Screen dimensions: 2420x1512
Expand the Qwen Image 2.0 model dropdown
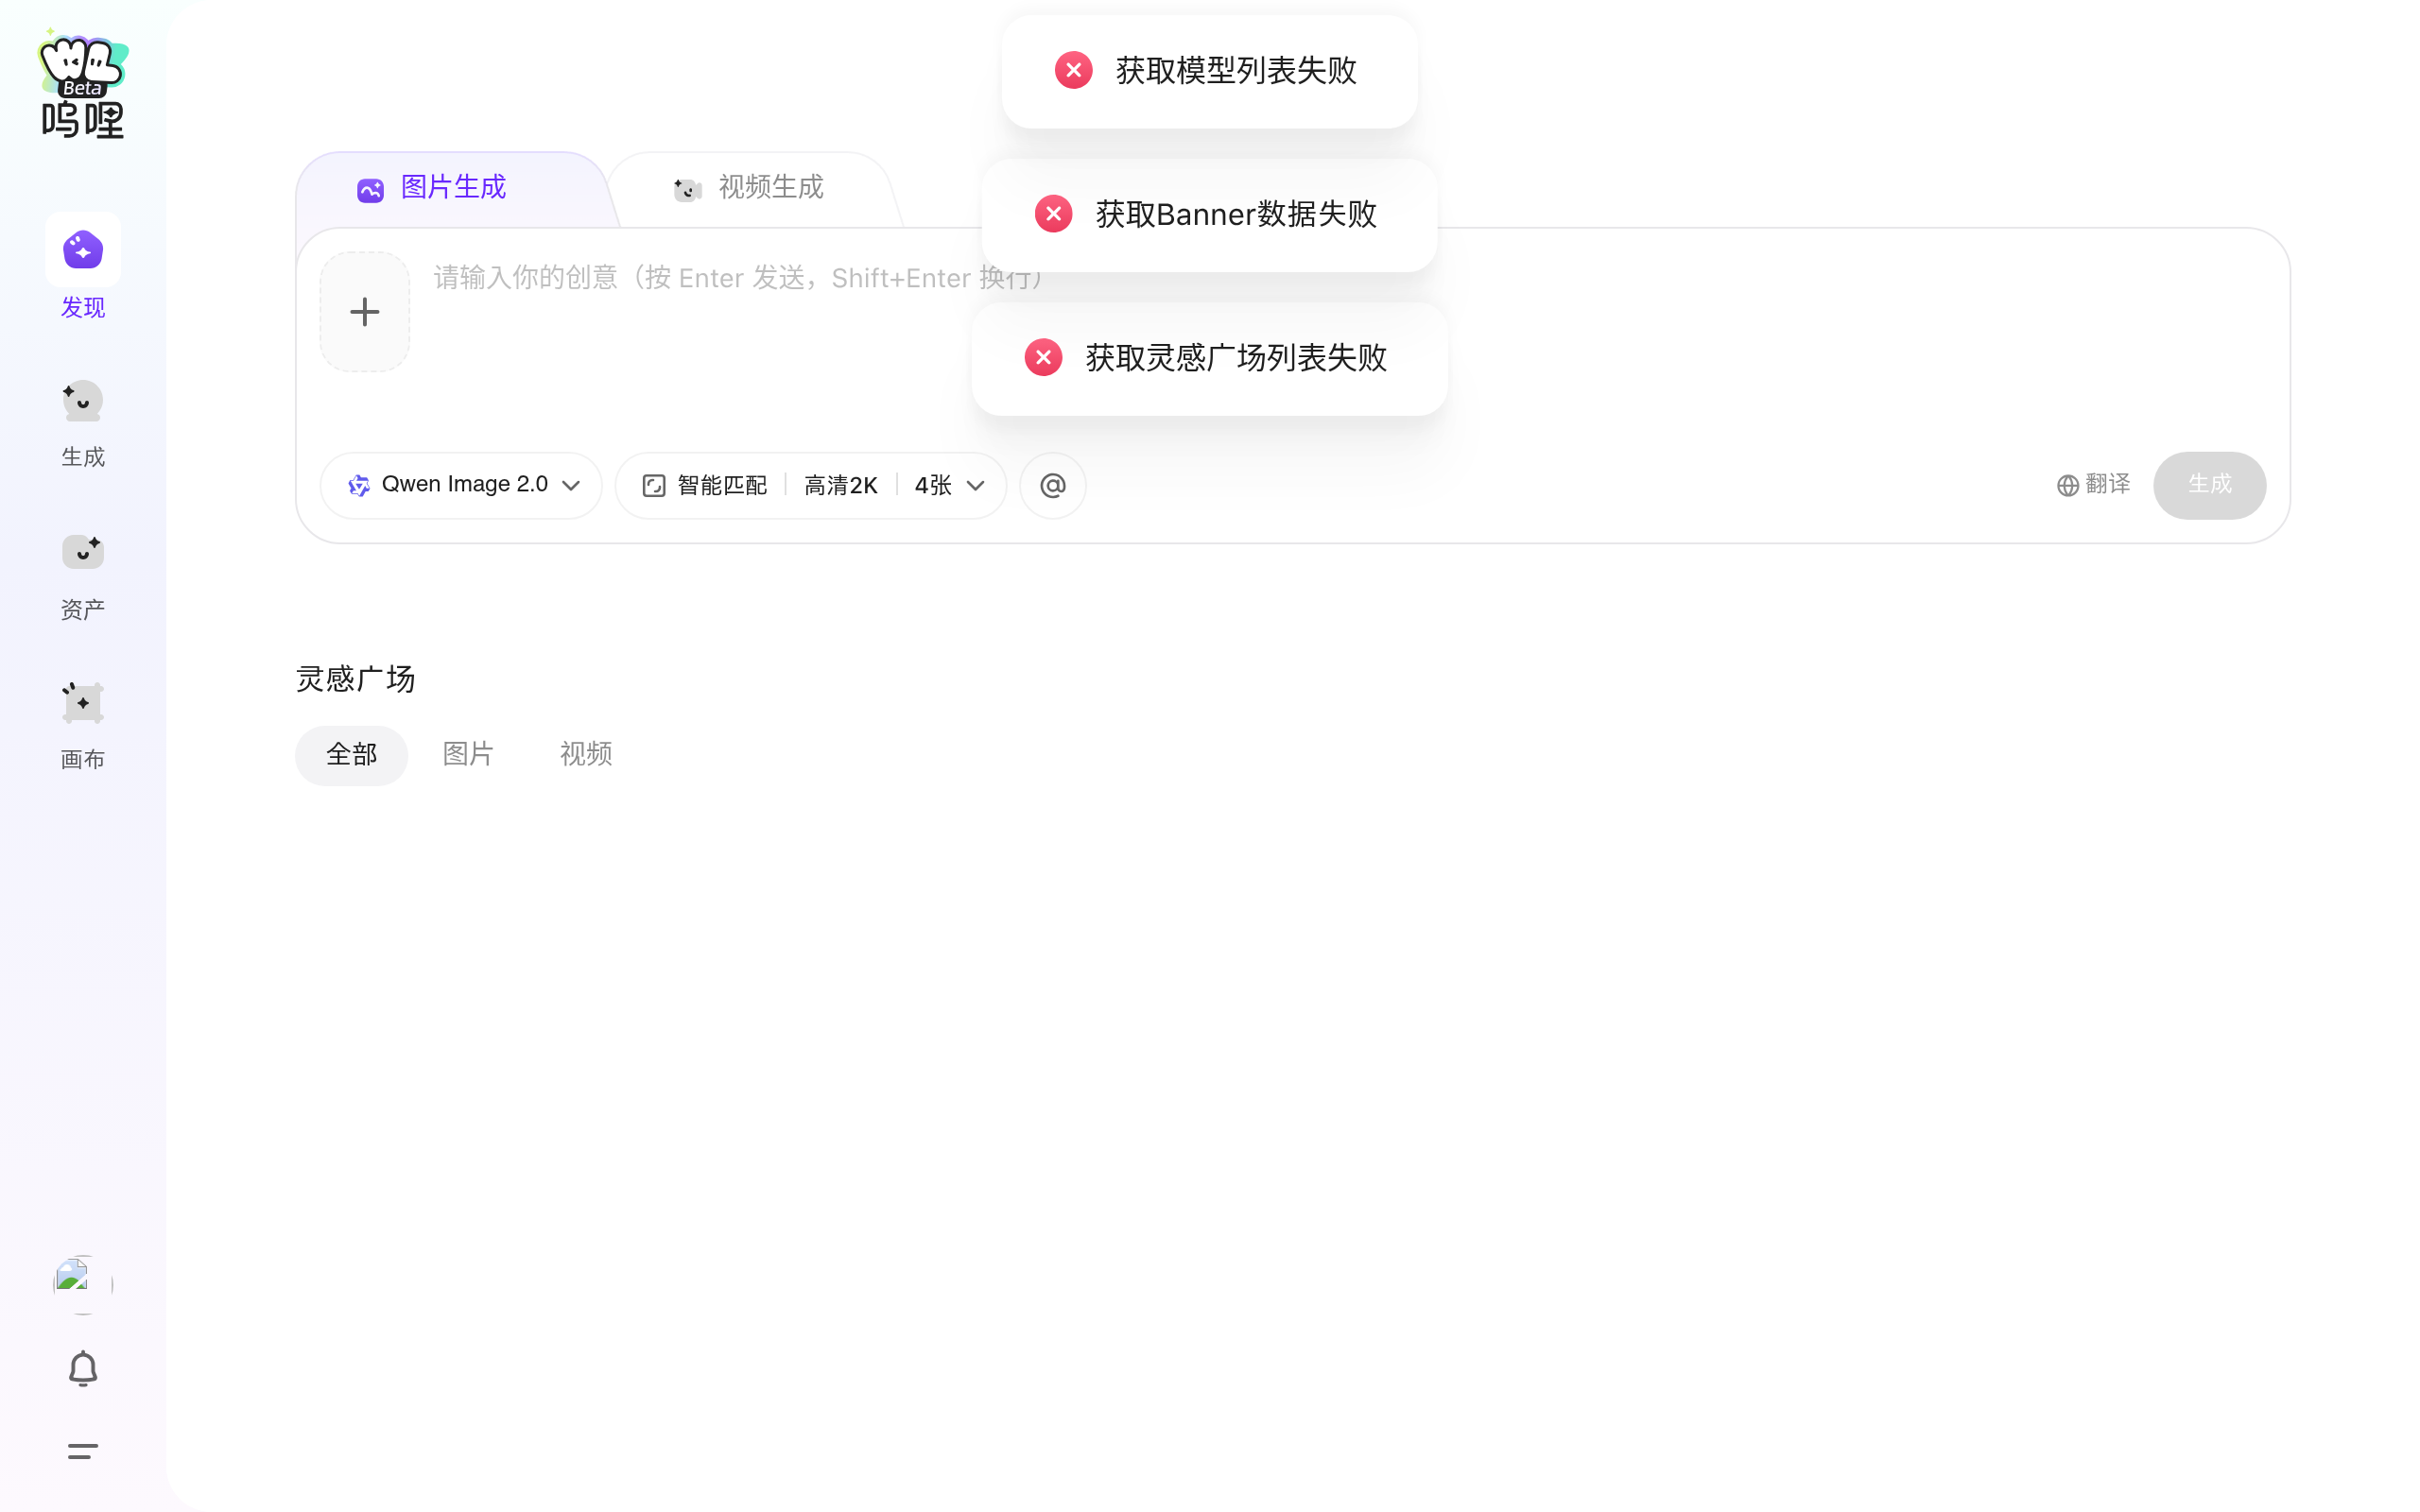(462, 486)
